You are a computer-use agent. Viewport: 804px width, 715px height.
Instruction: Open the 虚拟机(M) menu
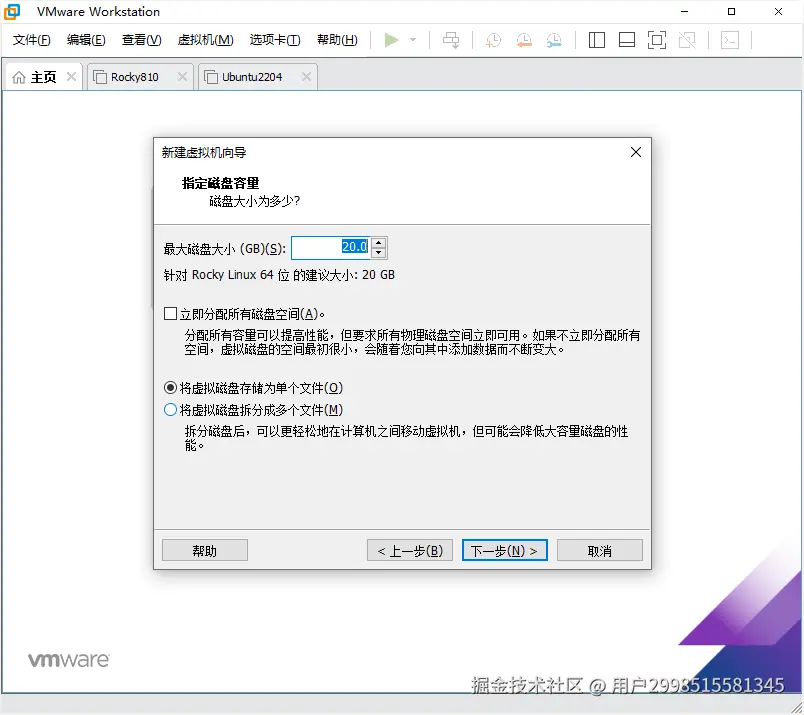206,40
